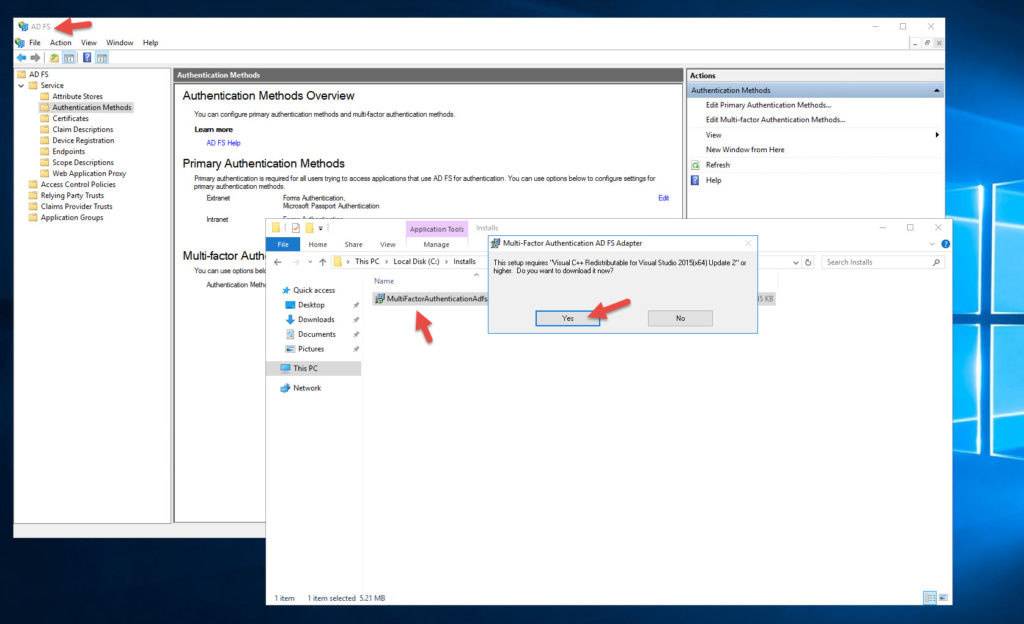Click the back arrow in AD FS toolbar
Screen dimensions: 1024x624
point(21,58)
